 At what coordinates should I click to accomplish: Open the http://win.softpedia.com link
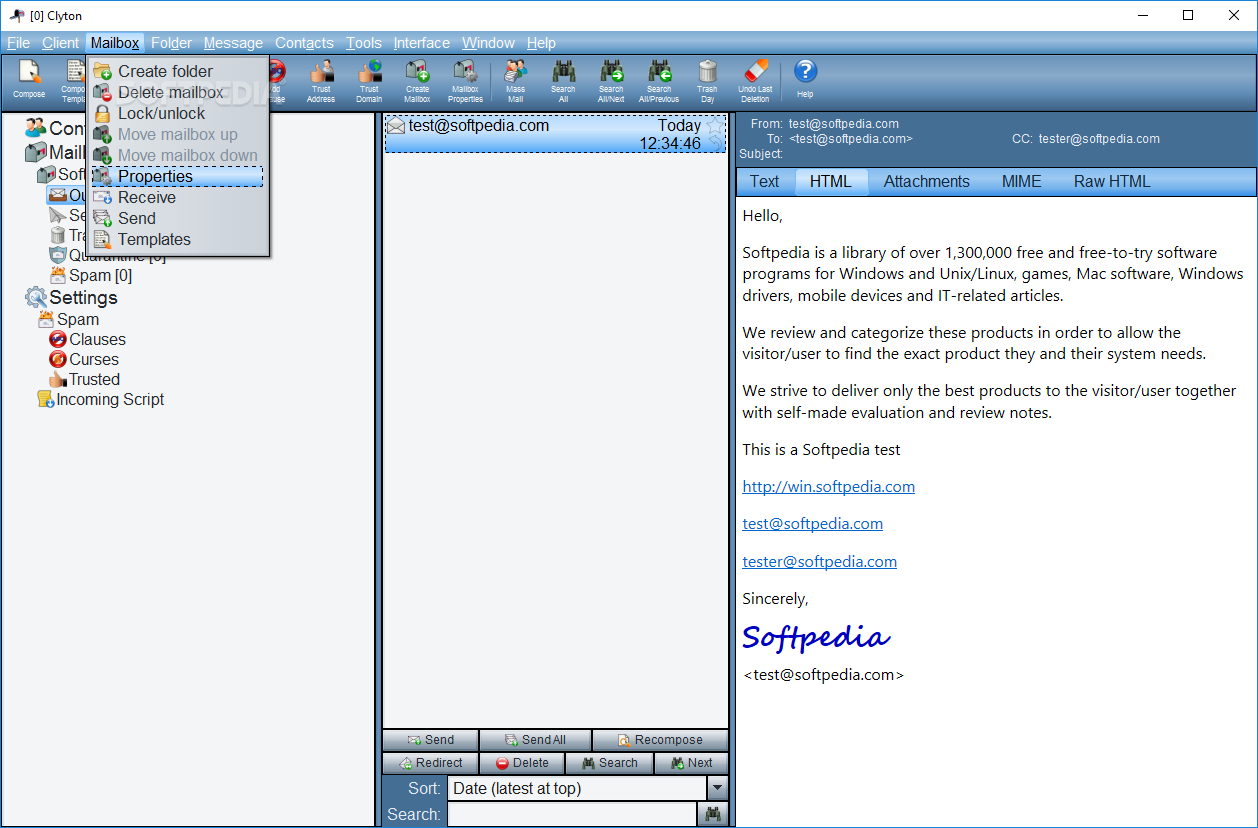pyautogui.click(x=828, y=487)
